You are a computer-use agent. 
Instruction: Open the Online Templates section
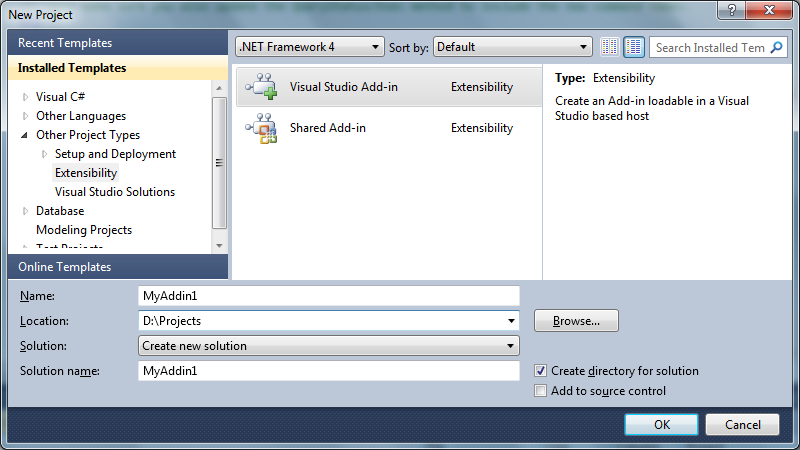point(118,267)
